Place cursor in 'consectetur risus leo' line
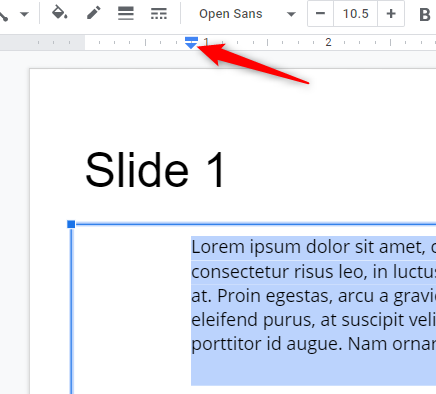The height and width of the screenshot is (394, 436). click(x=313, y=272)
